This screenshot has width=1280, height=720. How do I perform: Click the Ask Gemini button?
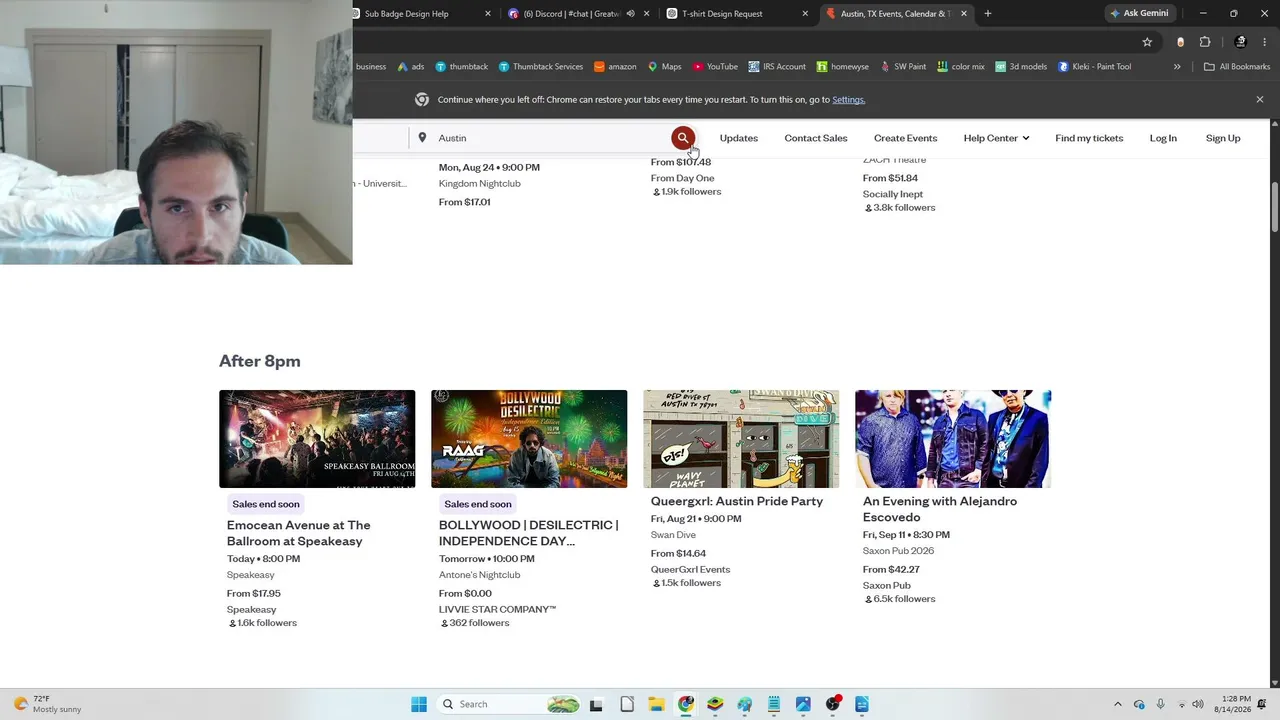click(x=1138, y=14)
